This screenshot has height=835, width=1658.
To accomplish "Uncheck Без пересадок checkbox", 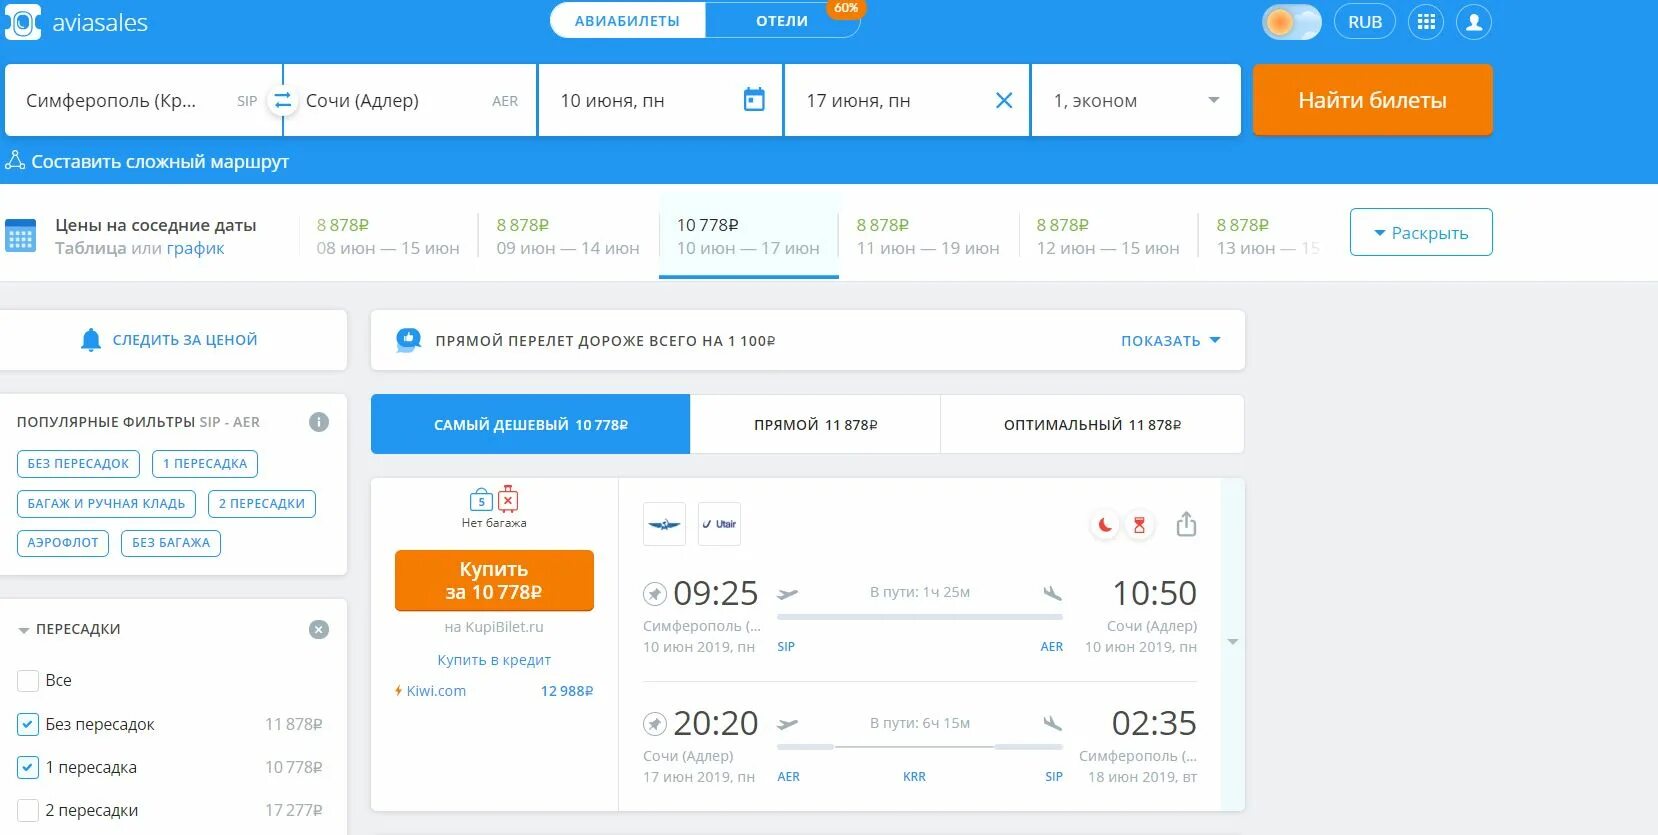I will pos(28,724).
